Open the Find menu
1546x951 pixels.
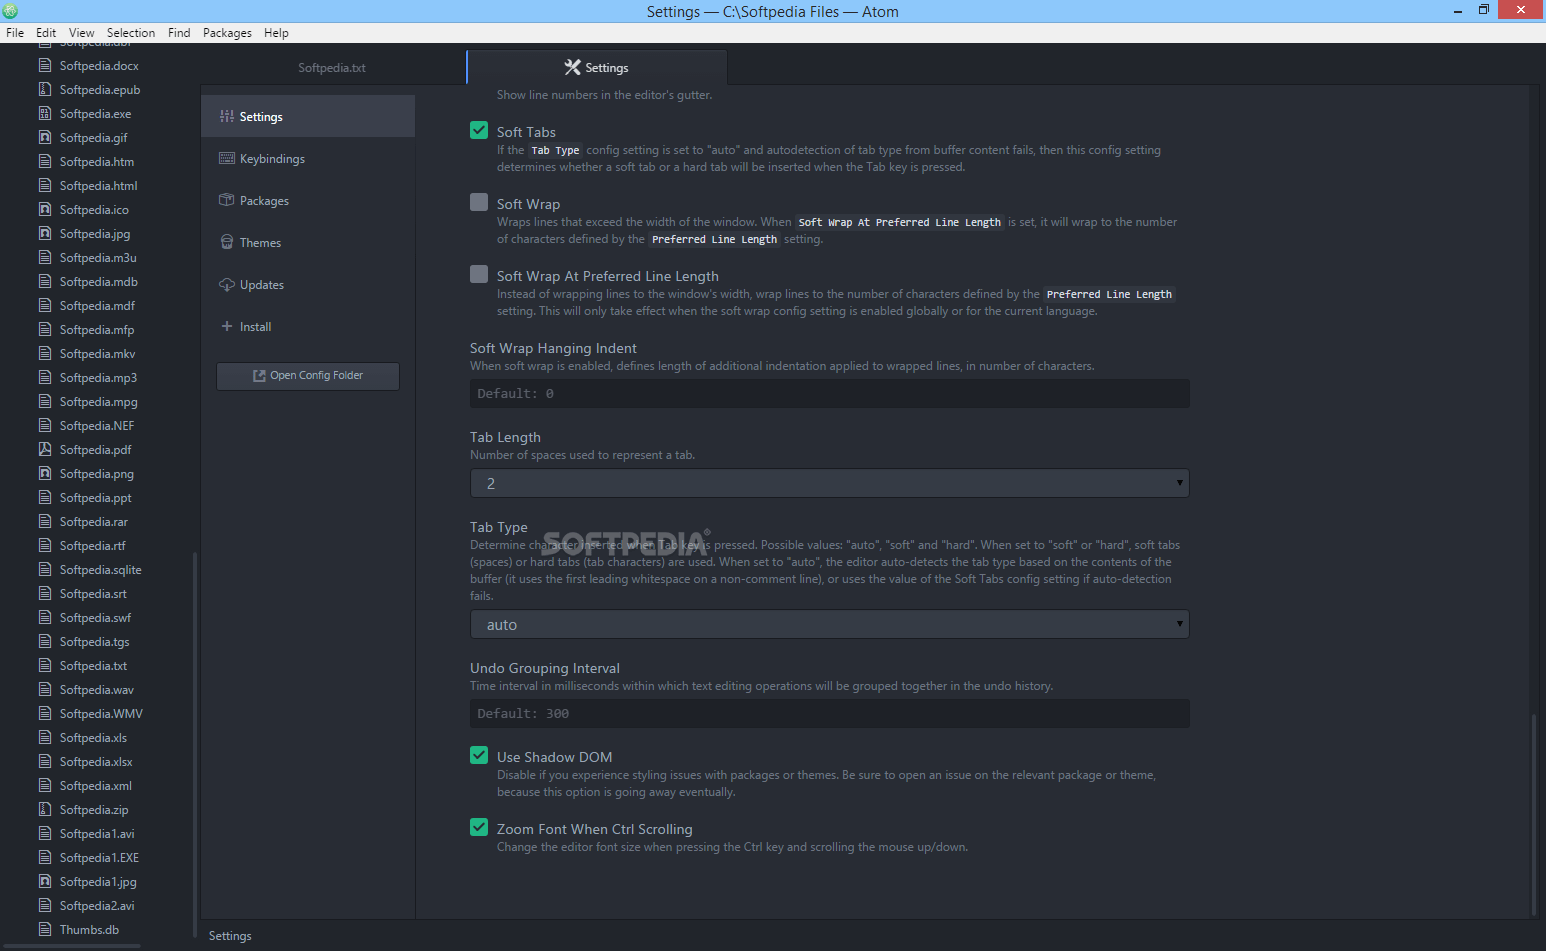pyautogui.click(x=179, y=33)
